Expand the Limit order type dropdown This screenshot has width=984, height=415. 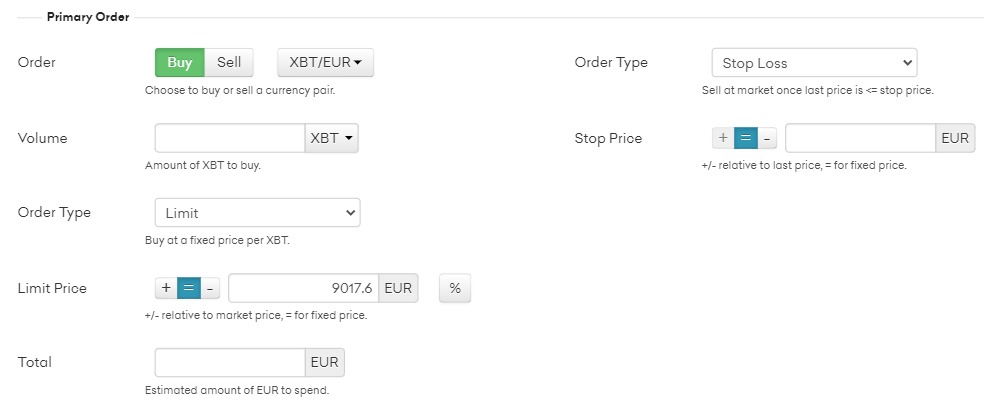coord(257,213)
